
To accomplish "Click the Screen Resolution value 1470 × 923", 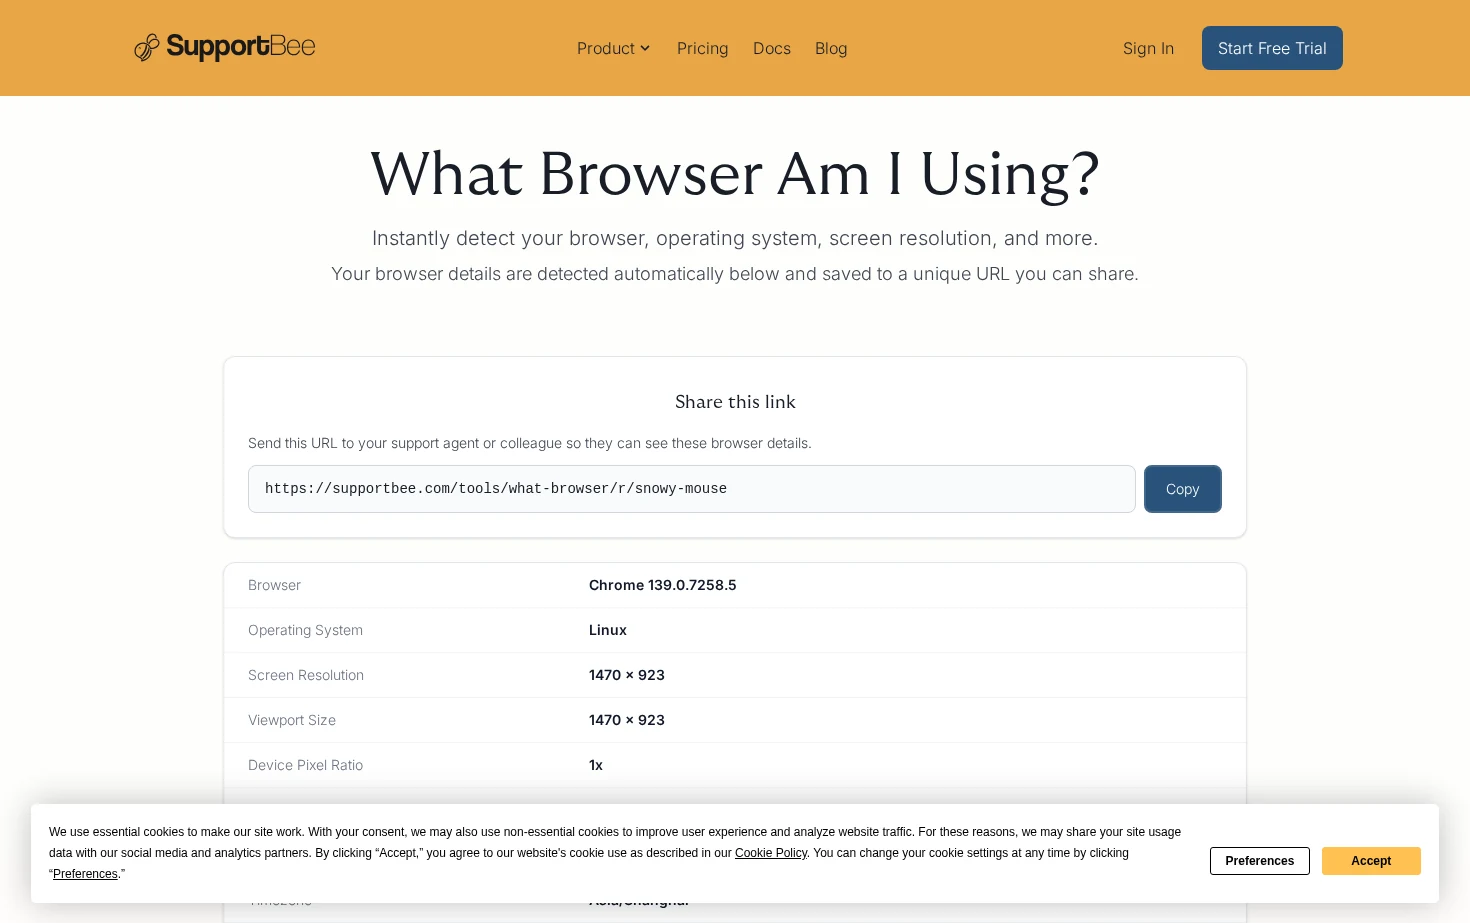I will (627, 675).
